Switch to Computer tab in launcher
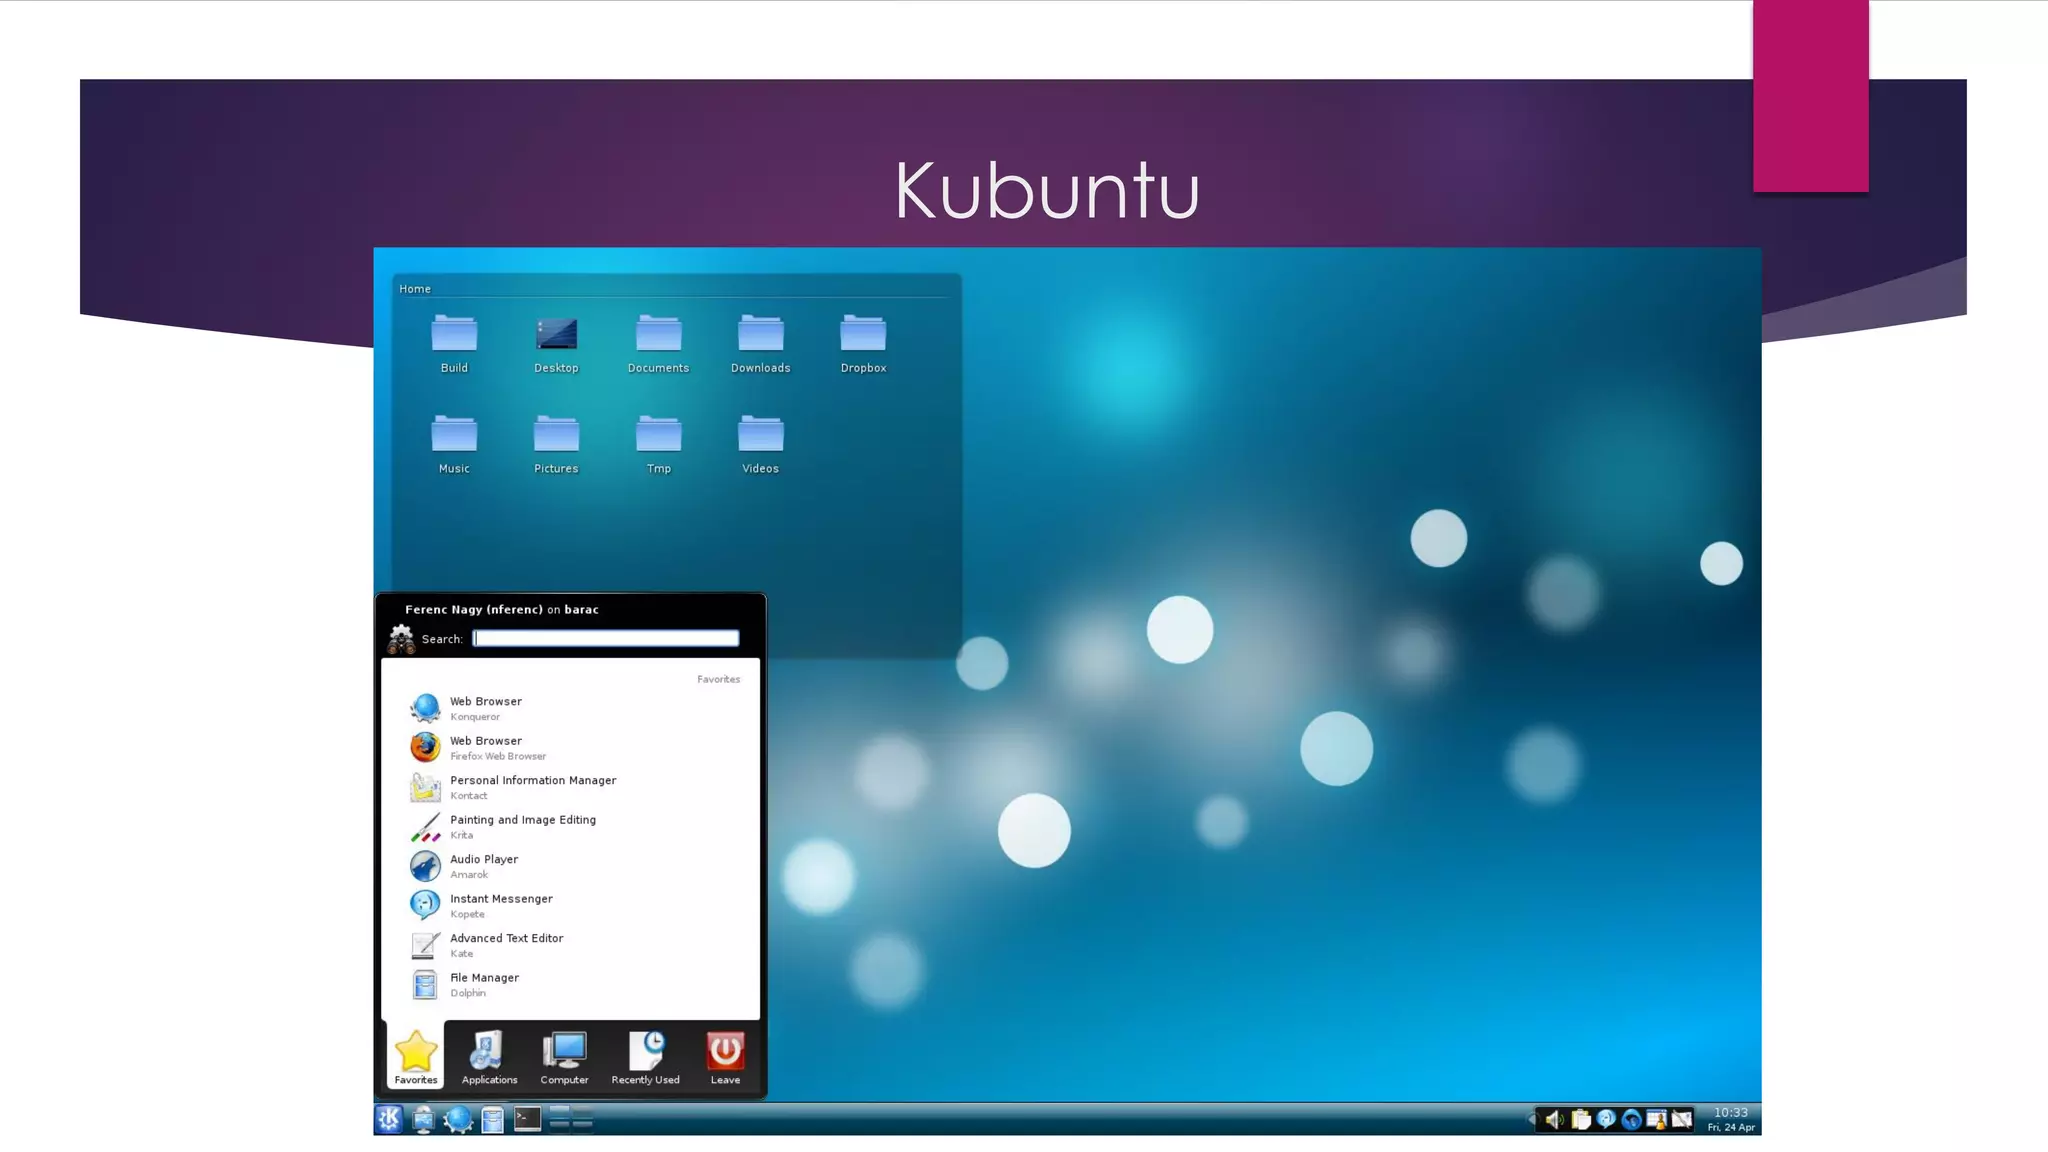 [x=564, y=1056]
